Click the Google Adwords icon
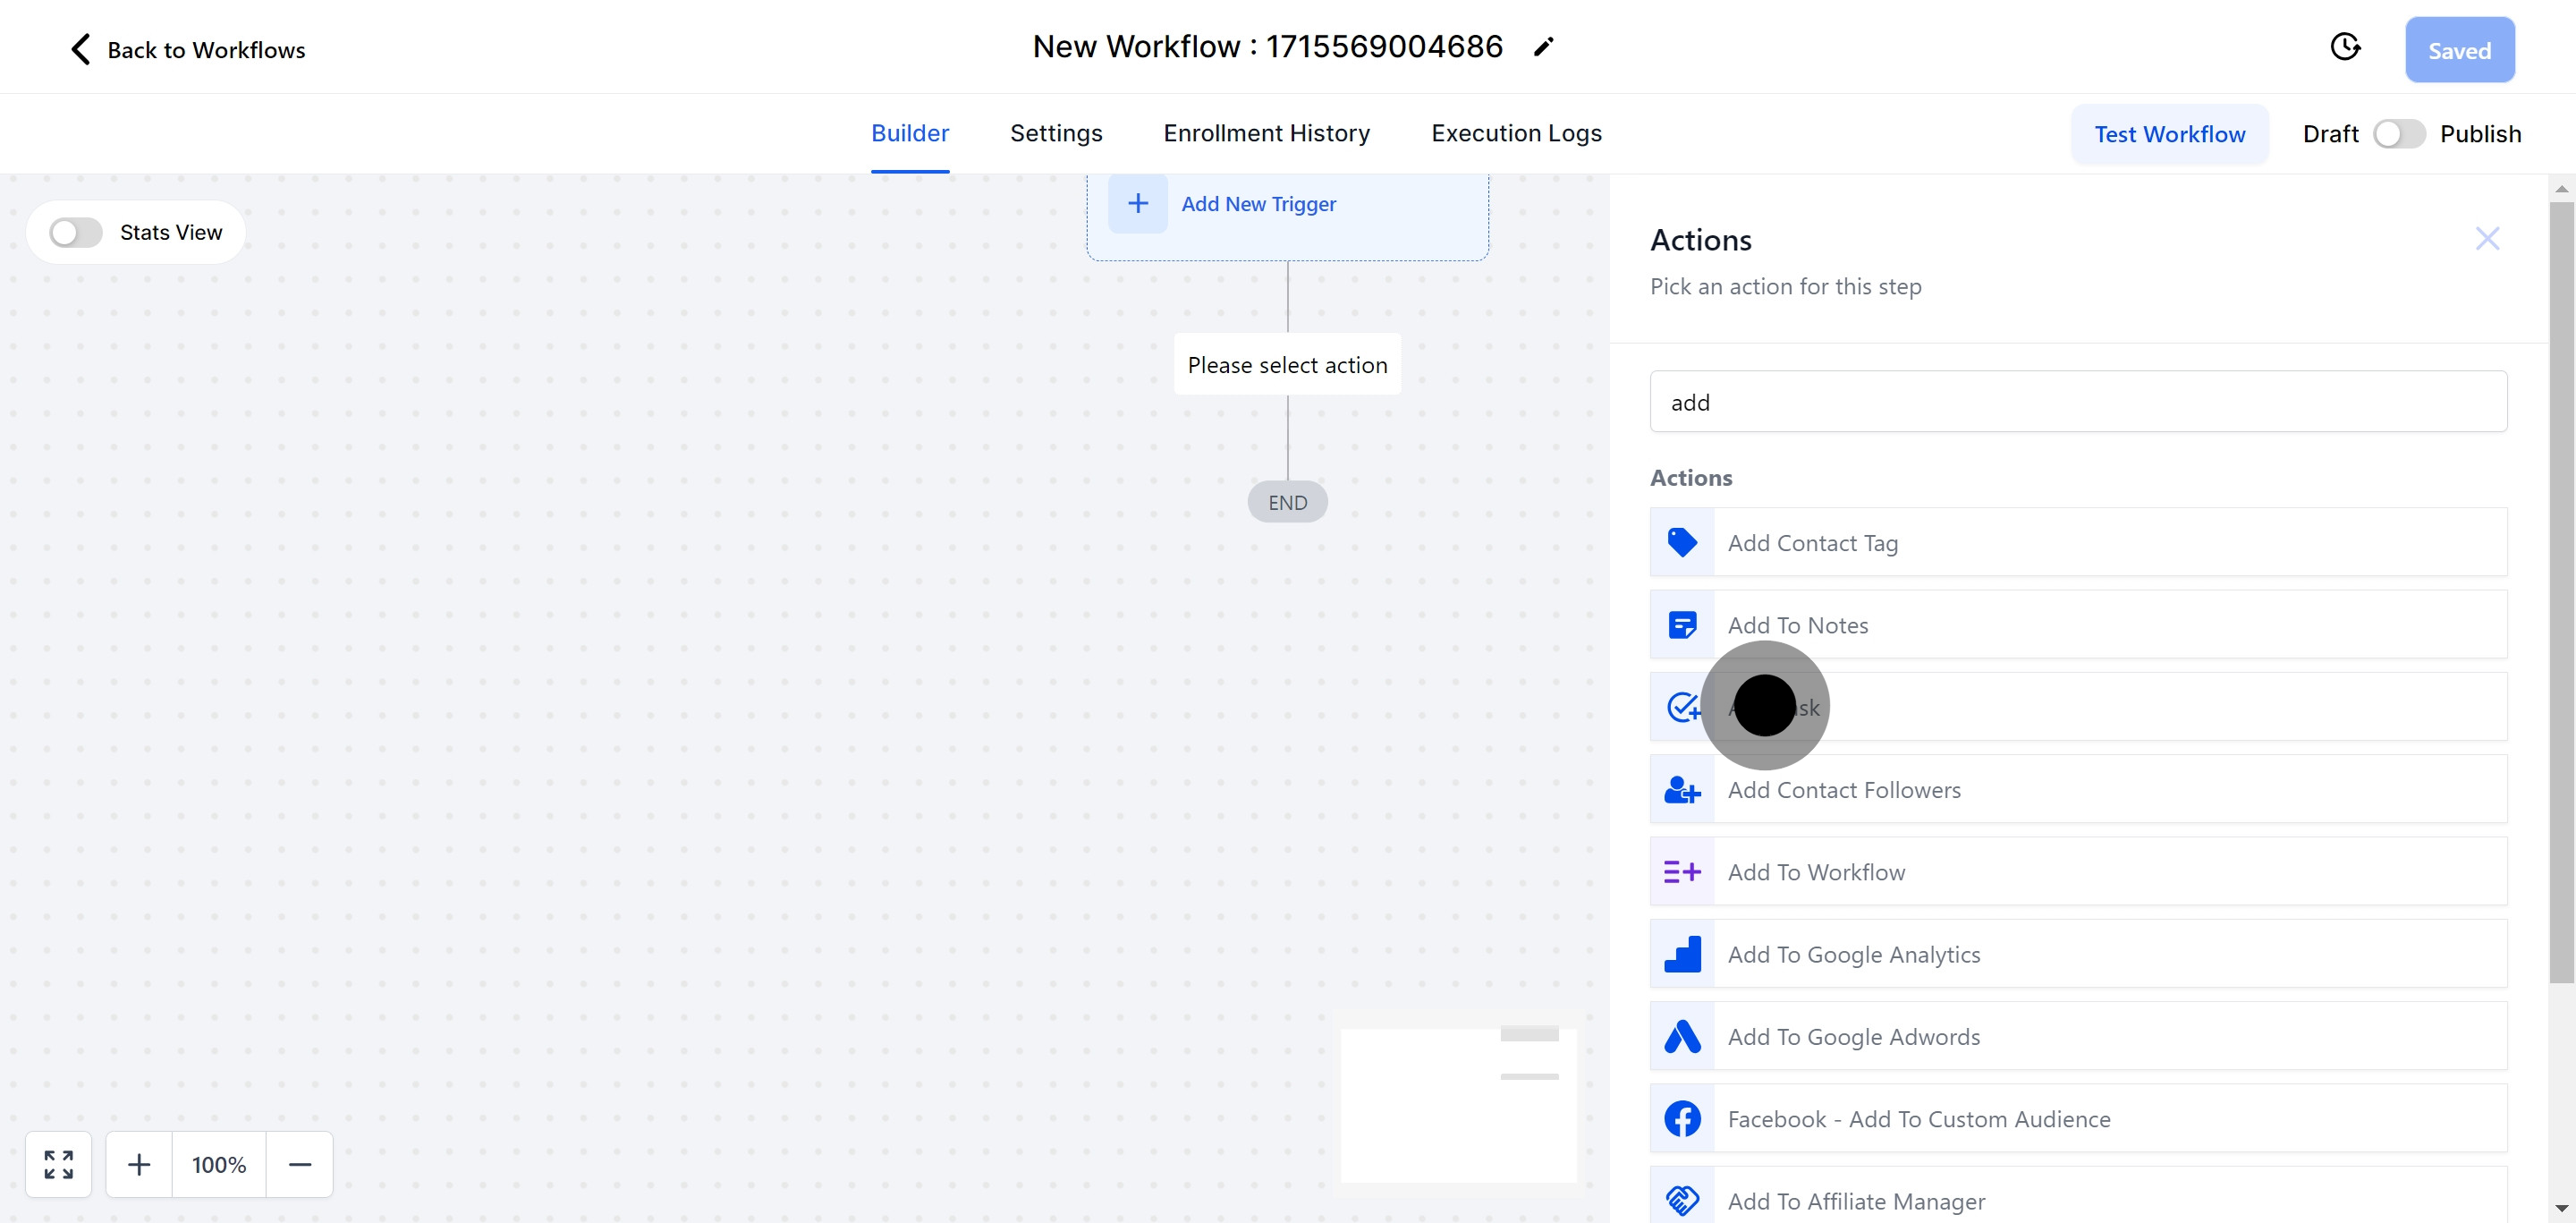2576x1223 pixels. click(x=1682, y=1037)
